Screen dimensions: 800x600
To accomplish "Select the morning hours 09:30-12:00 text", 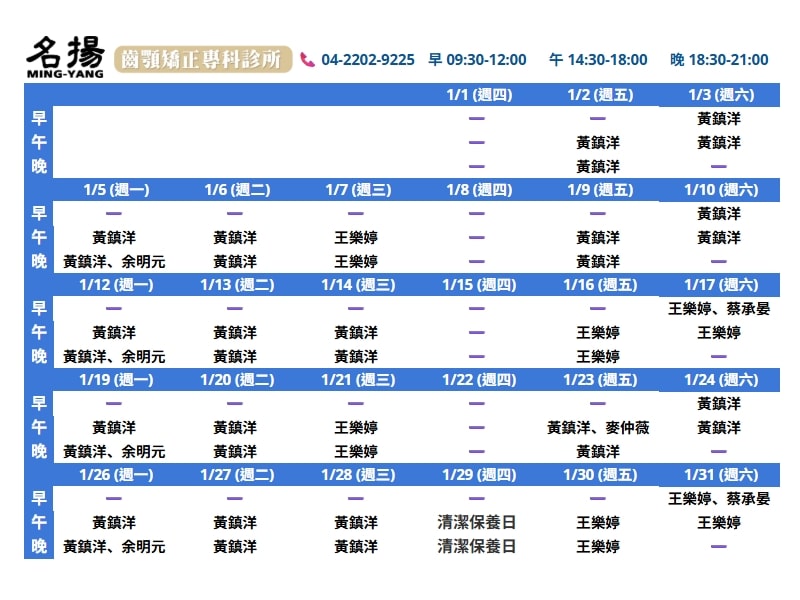I will [478, 60].
